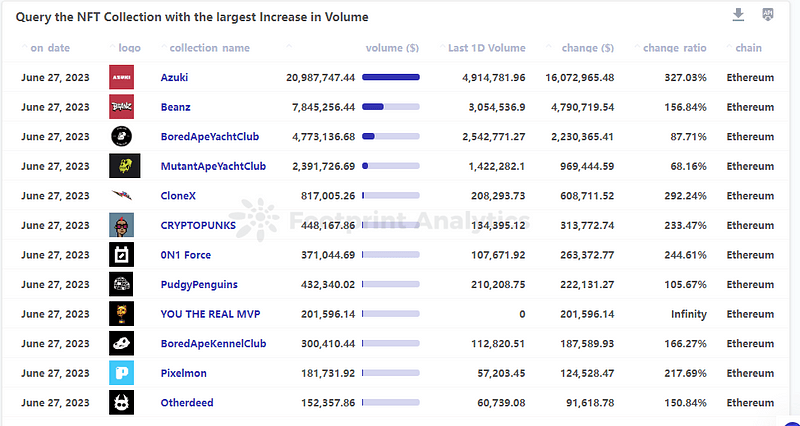Image resolution: width=800 pixels, height=426 pixels.
Task: Click the CloneX logo
Action: tap(121, 195)
